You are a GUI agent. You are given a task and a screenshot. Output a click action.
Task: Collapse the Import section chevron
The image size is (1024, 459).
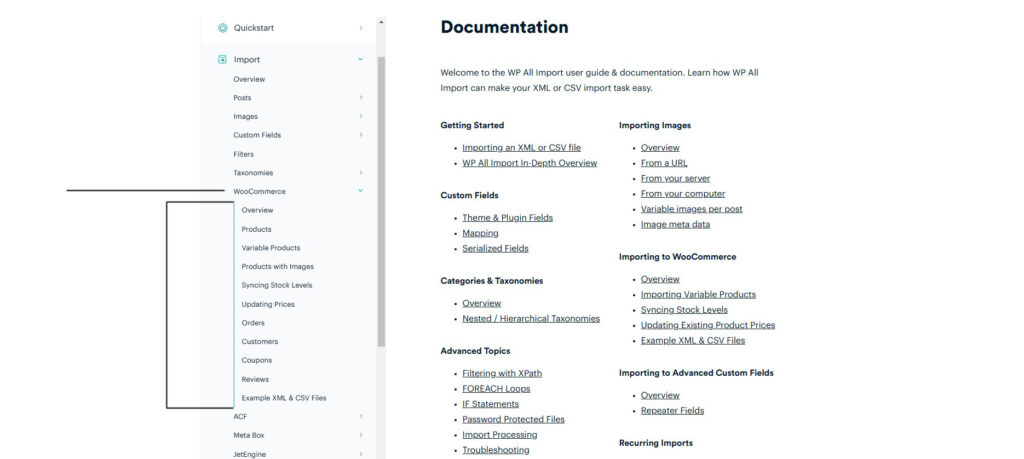tap(360, 59)
